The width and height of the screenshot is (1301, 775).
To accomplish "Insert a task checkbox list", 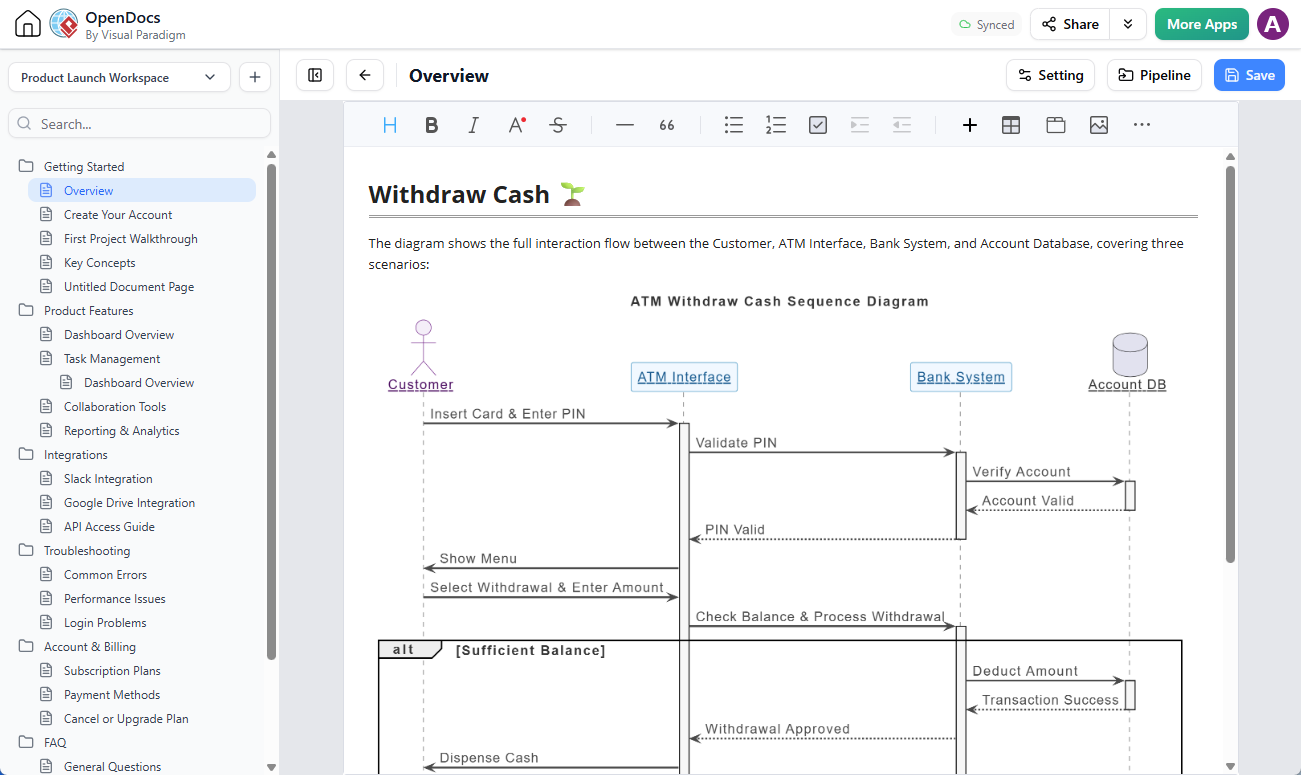I will [x=818, y=125].
